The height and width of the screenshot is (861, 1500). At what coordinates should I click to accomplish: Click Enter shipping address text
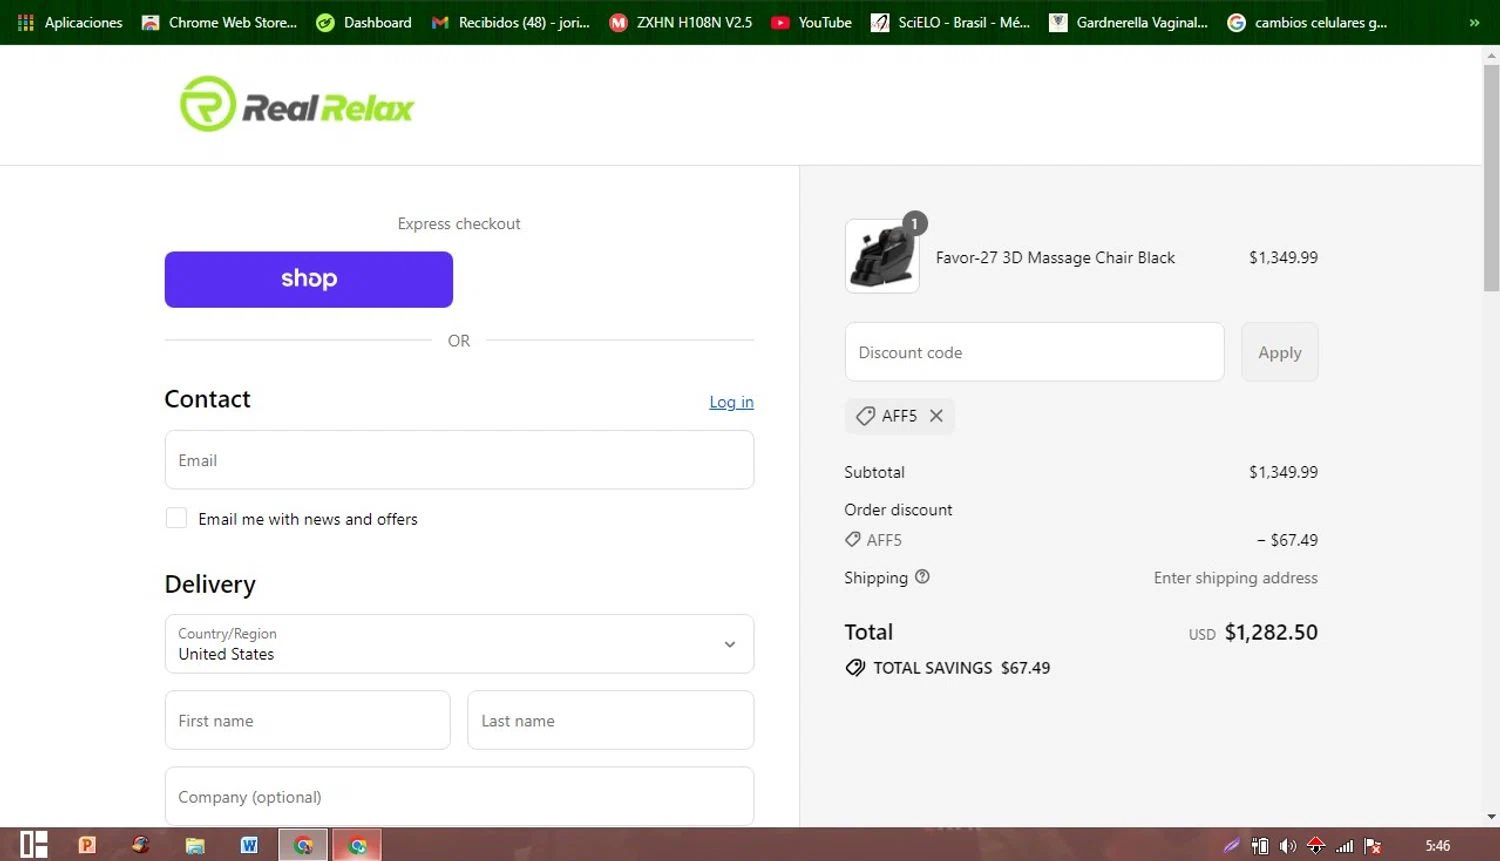click(x=1236, y=578)
